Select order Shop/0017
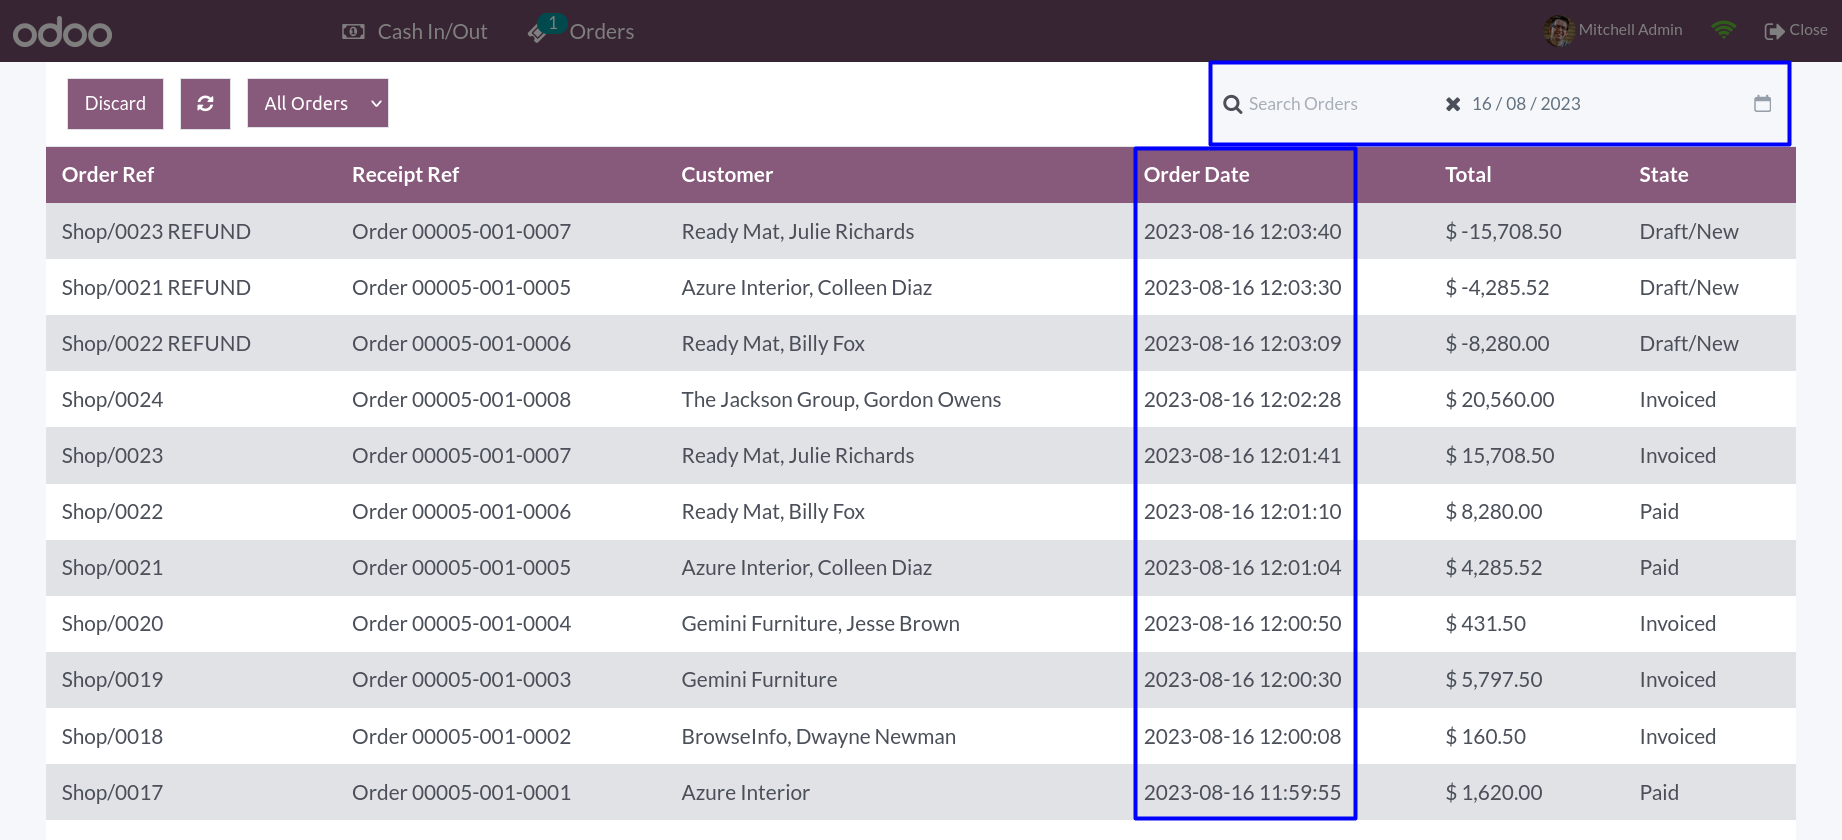The width and height of the screenshot is (1842, 840). (x=920, y=793)
